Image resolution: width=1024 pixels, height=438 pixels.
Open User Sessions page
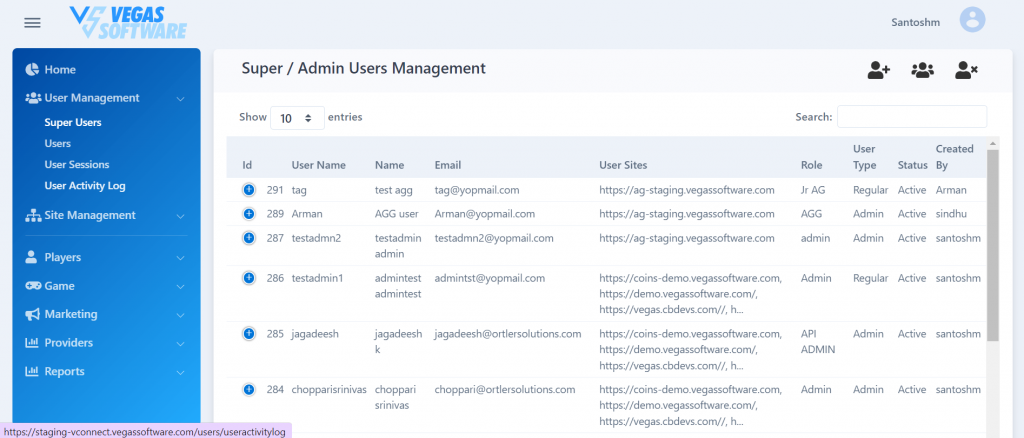click(77, 164)
